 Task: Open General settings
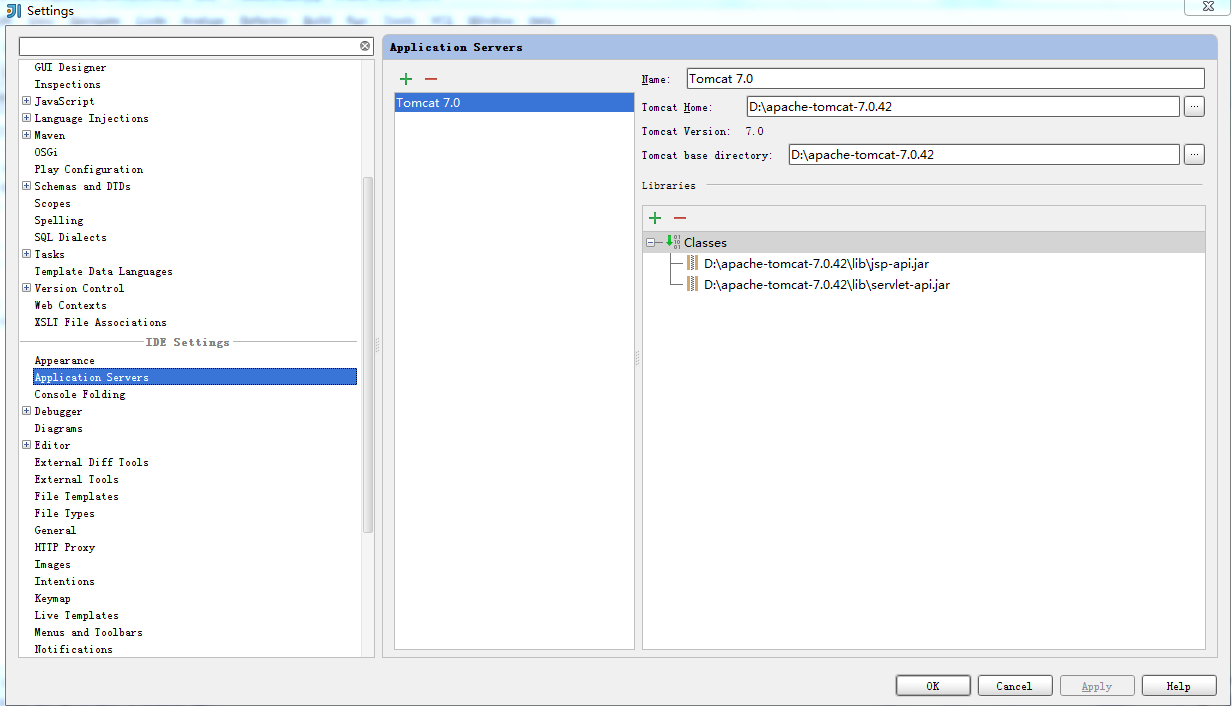click(55, 530)
